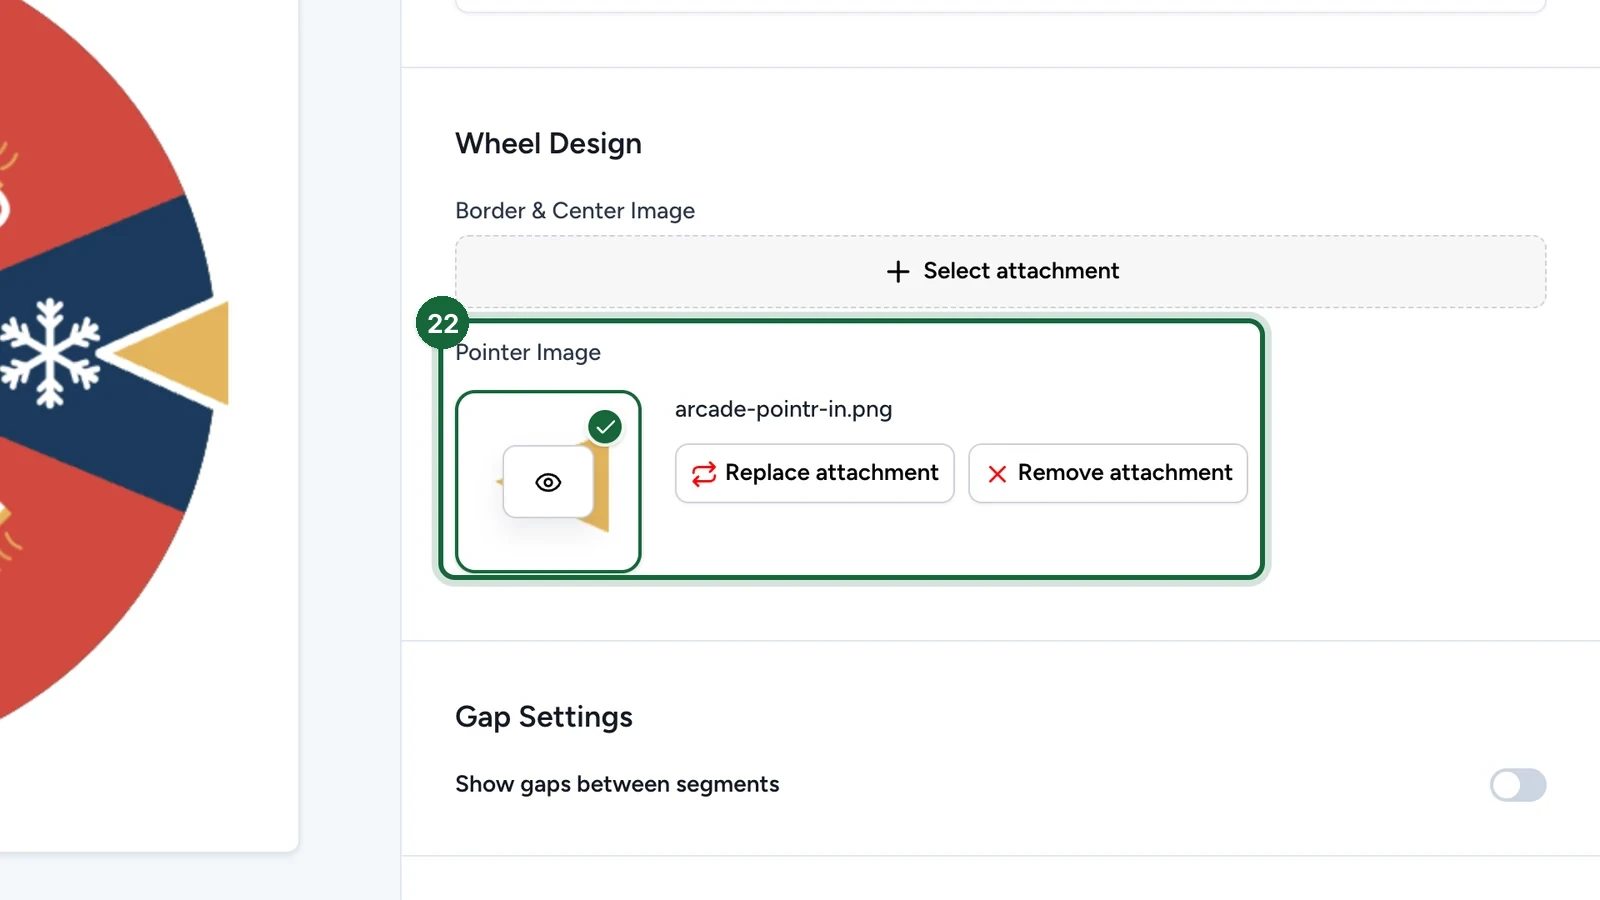1600x900 pixels.
Task: Click the gold pointer on the wheel preview
Action: click(172, 353)
